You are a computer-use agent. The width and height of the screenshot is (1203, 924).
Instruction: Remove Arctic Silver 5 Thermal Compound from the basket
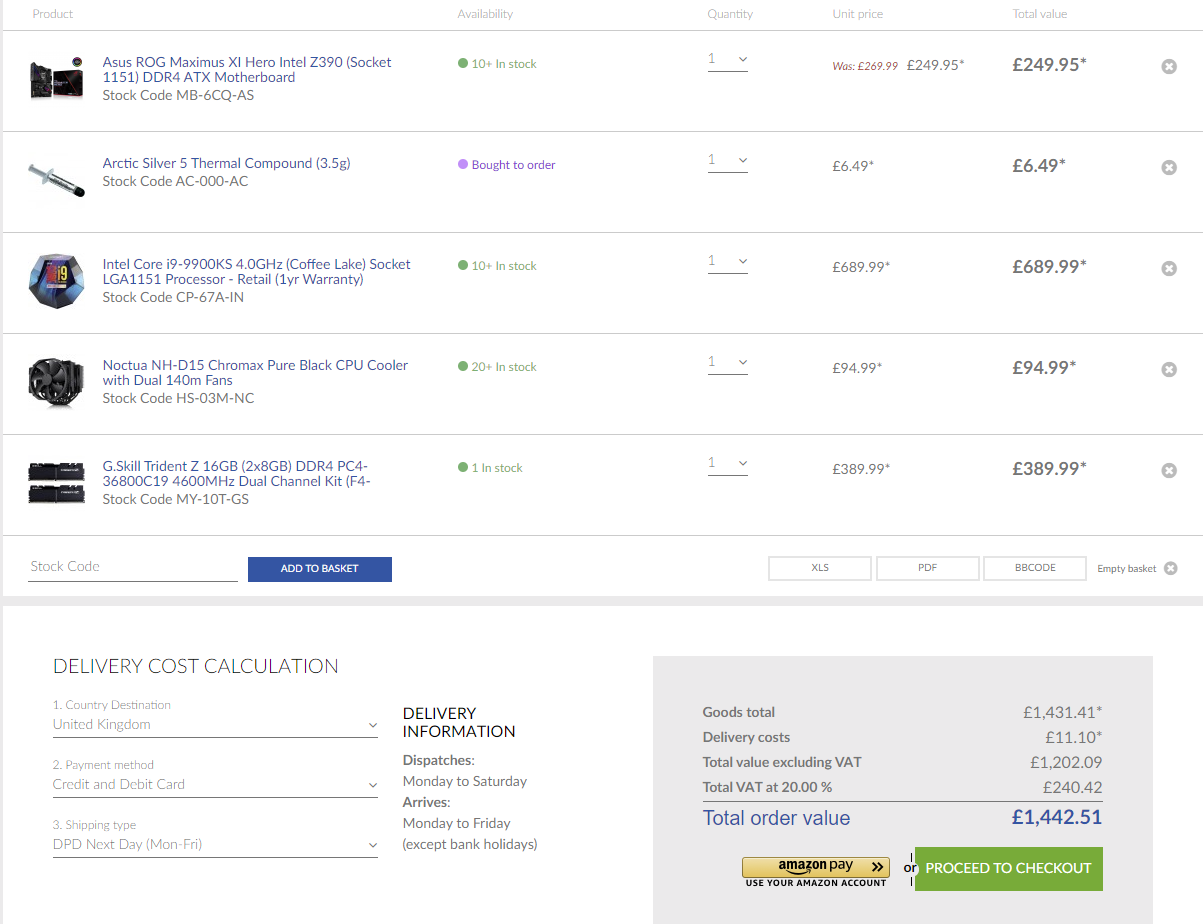pyautogui.click(x=1169, y=167)
